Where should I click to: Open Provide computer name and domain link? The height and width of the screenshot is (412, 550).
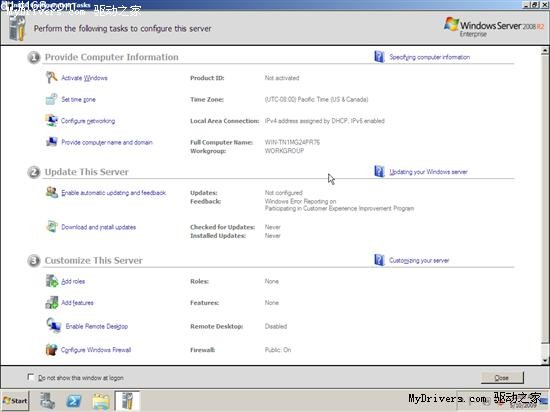click(x=107, y=142)
